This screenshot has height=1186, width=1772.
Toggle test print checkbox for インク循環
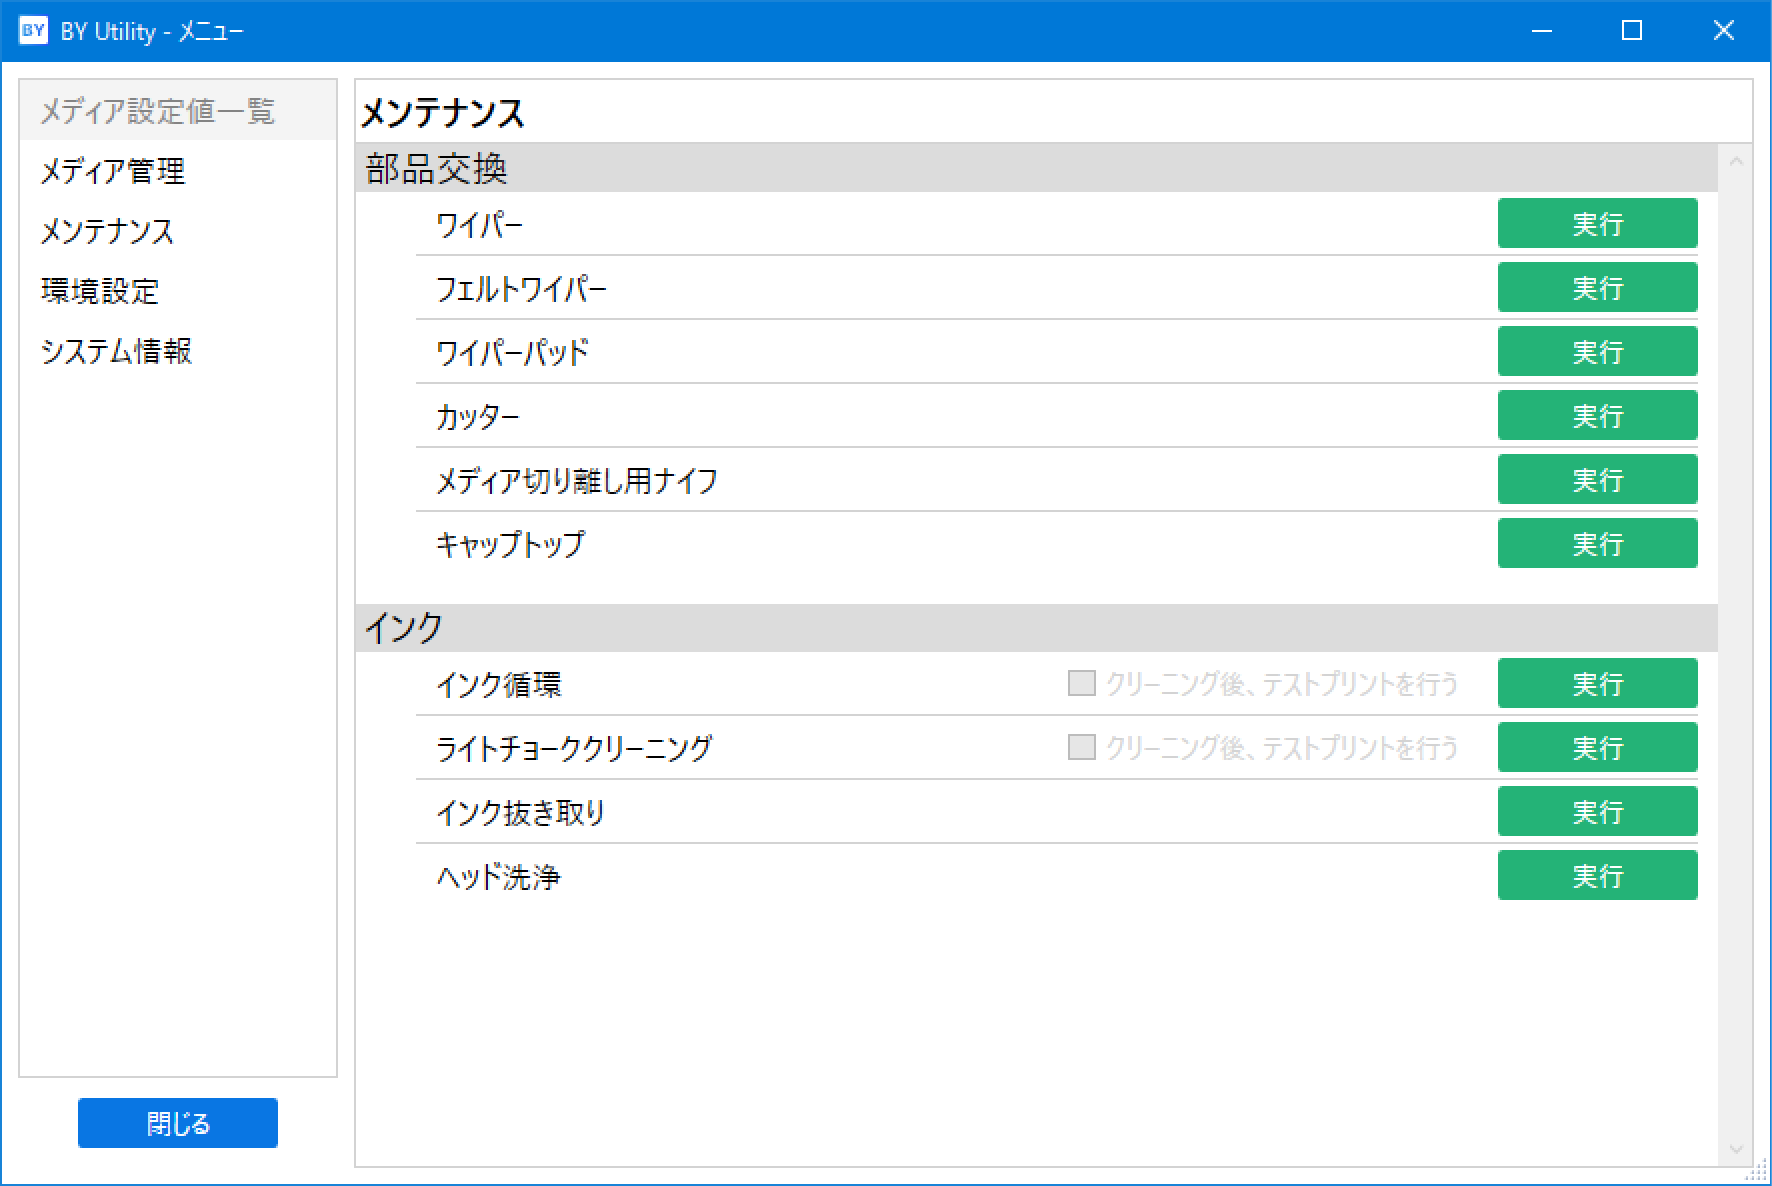[1082, 683]
